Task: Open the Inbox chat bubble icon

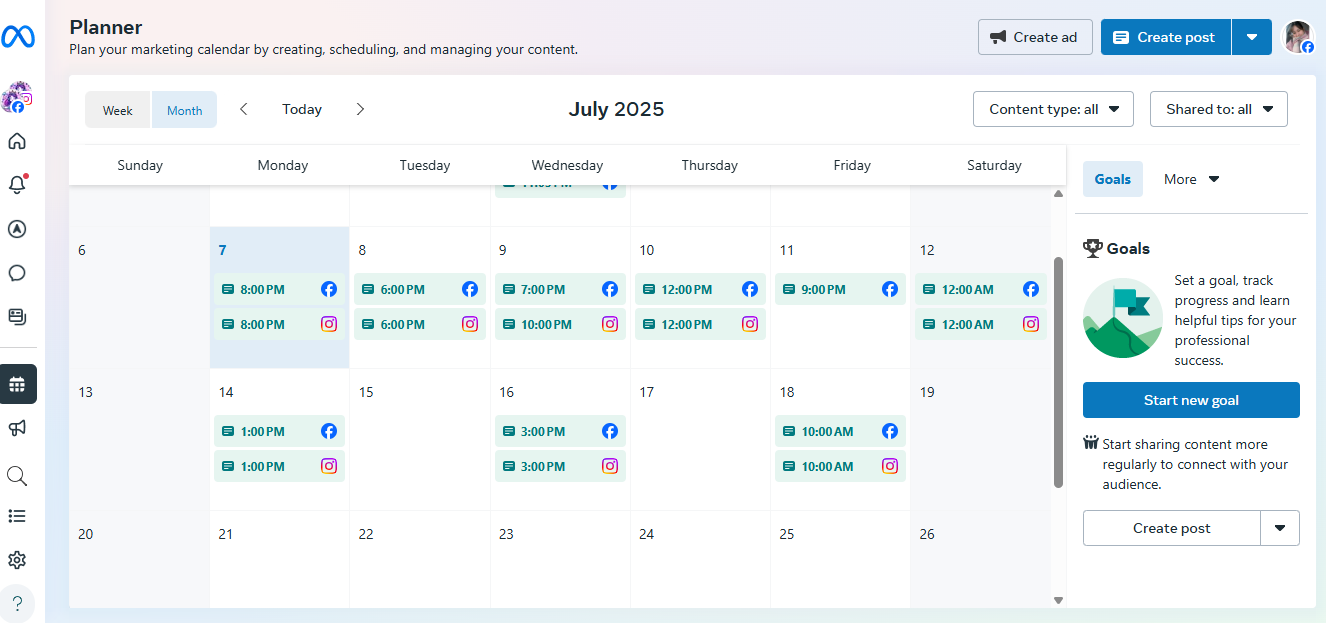Action: click(17, 273)
